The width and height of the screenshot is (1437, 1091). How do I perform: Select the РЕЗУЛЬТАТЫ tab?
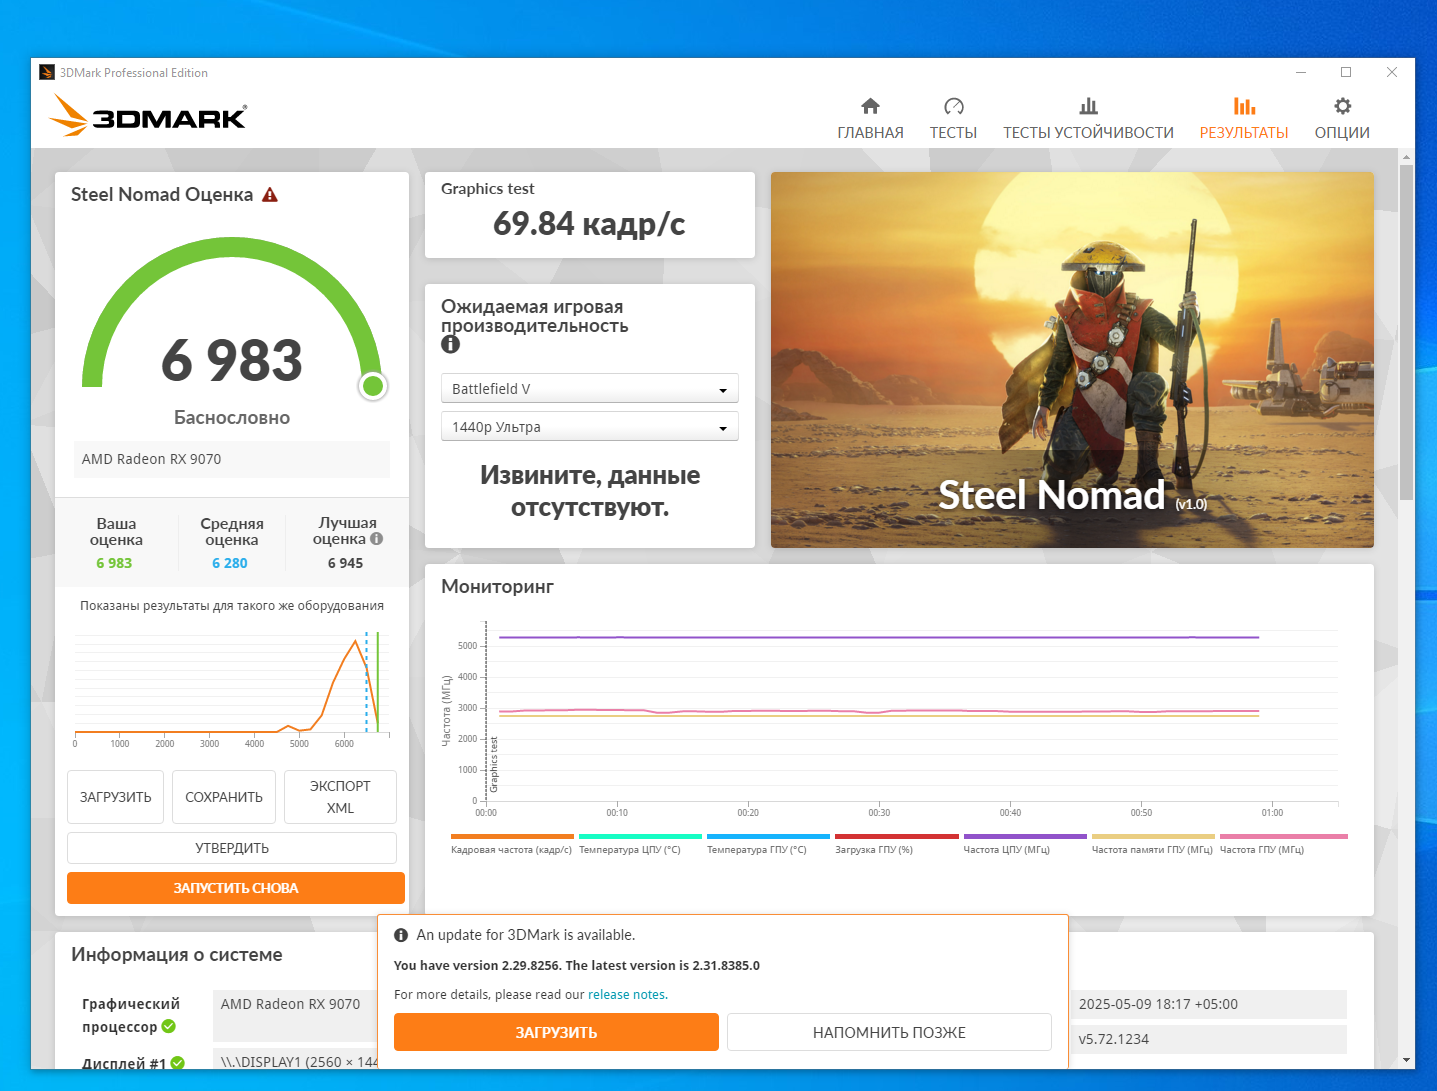[1244, 119]
